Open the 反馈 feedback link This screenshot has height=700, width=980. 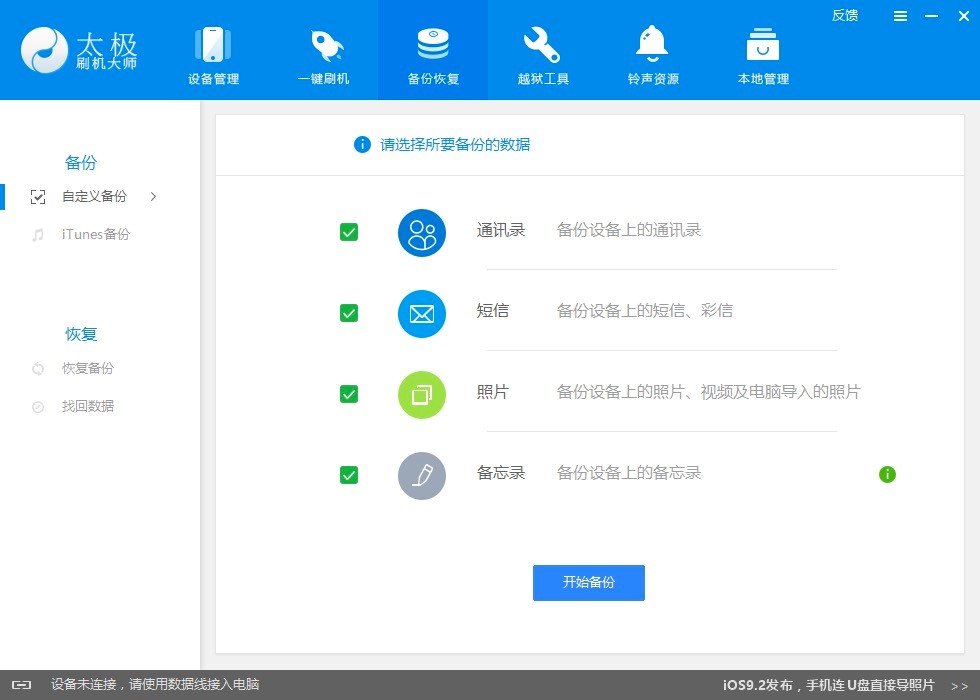844,15
